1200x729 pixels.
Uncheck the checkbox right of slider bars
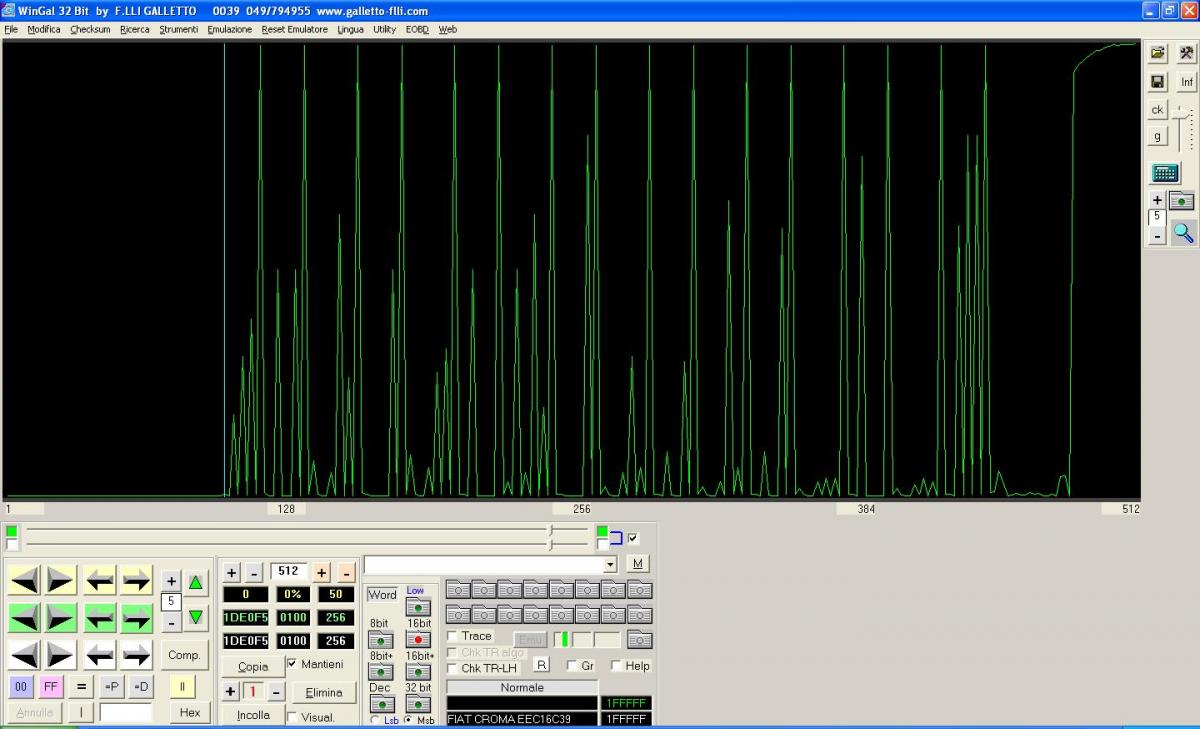point(632,538)
